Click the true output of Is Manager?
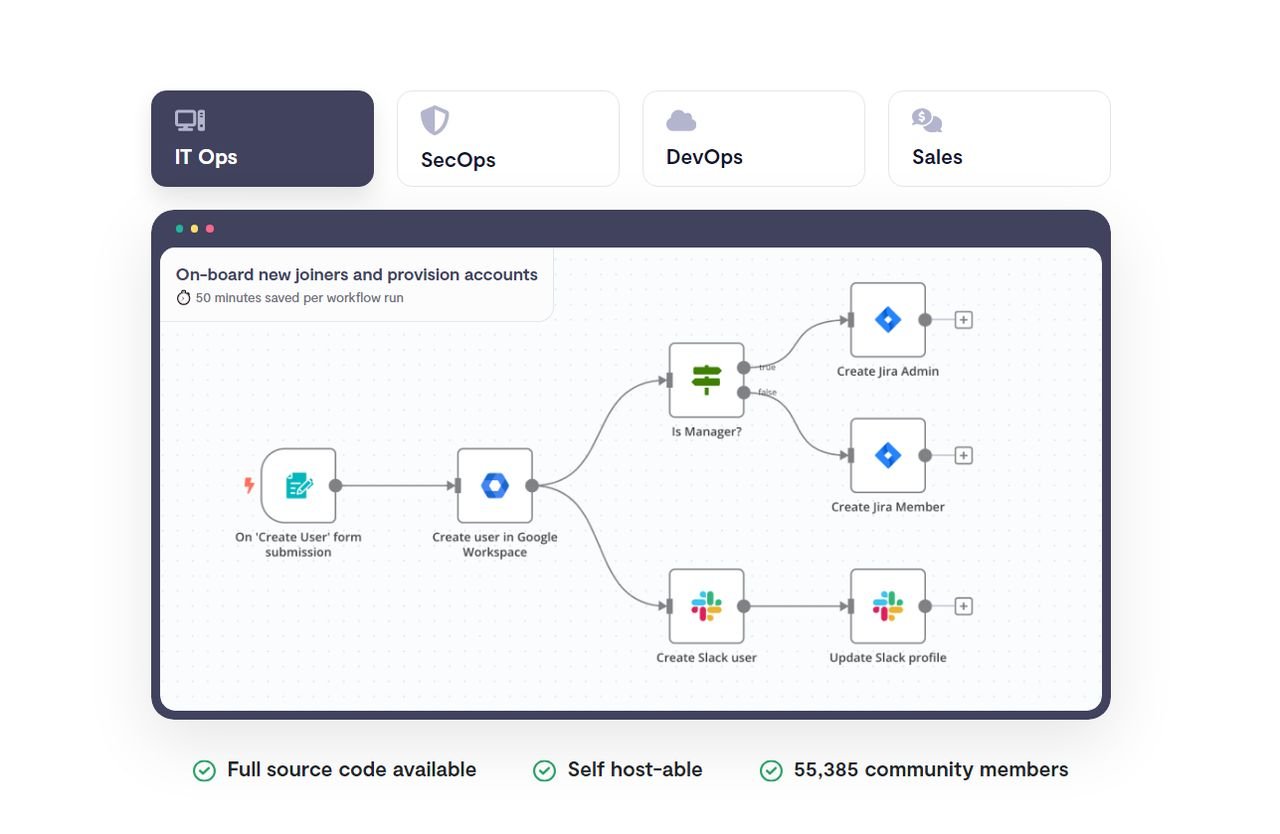 coord(743,368)
